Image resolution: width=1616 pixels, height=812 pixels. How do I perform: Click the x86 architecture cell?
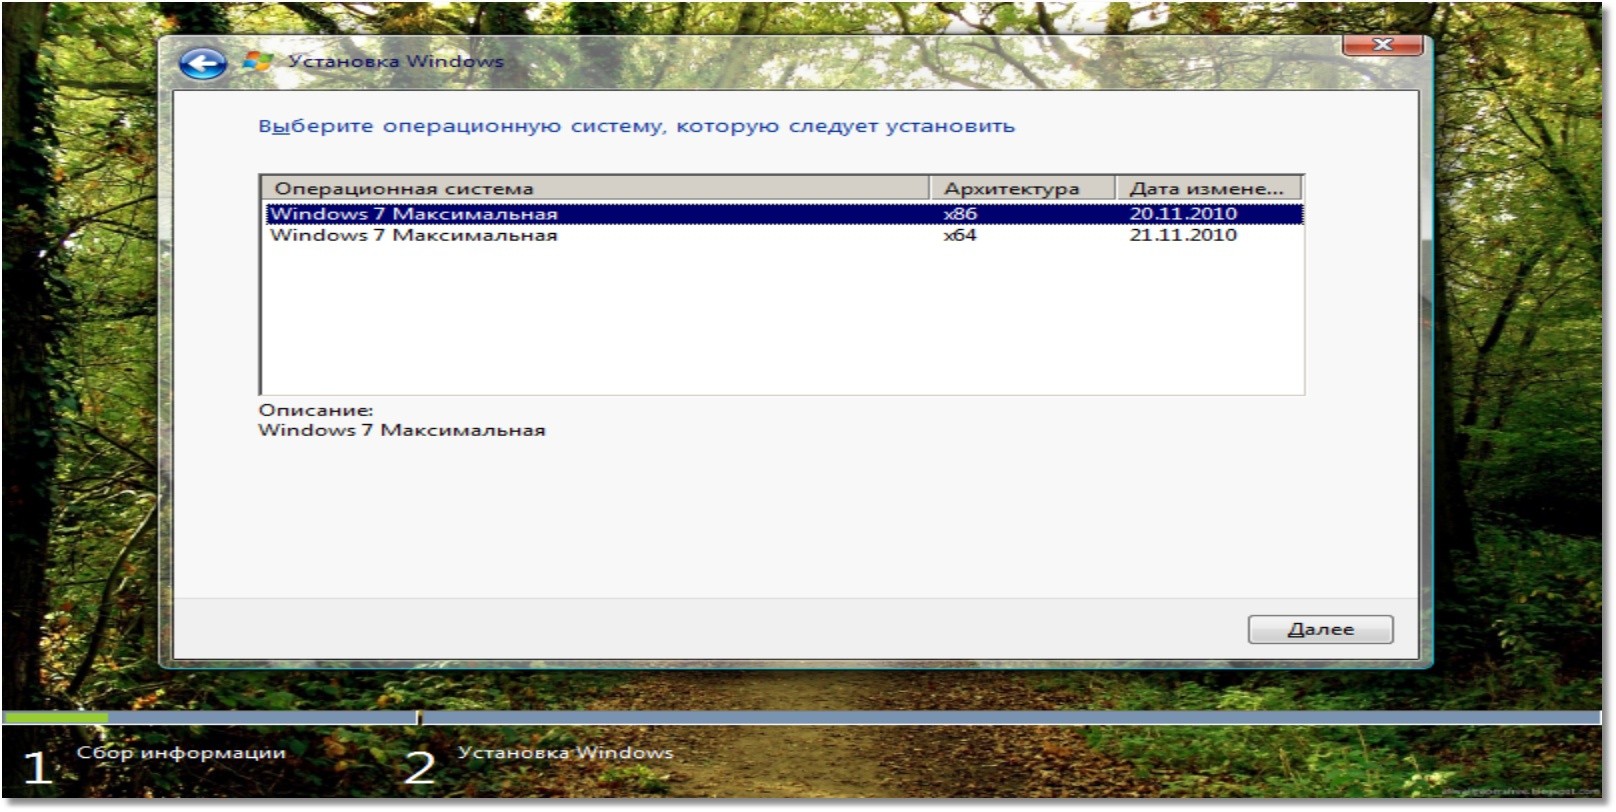click(x=960, y=214)
